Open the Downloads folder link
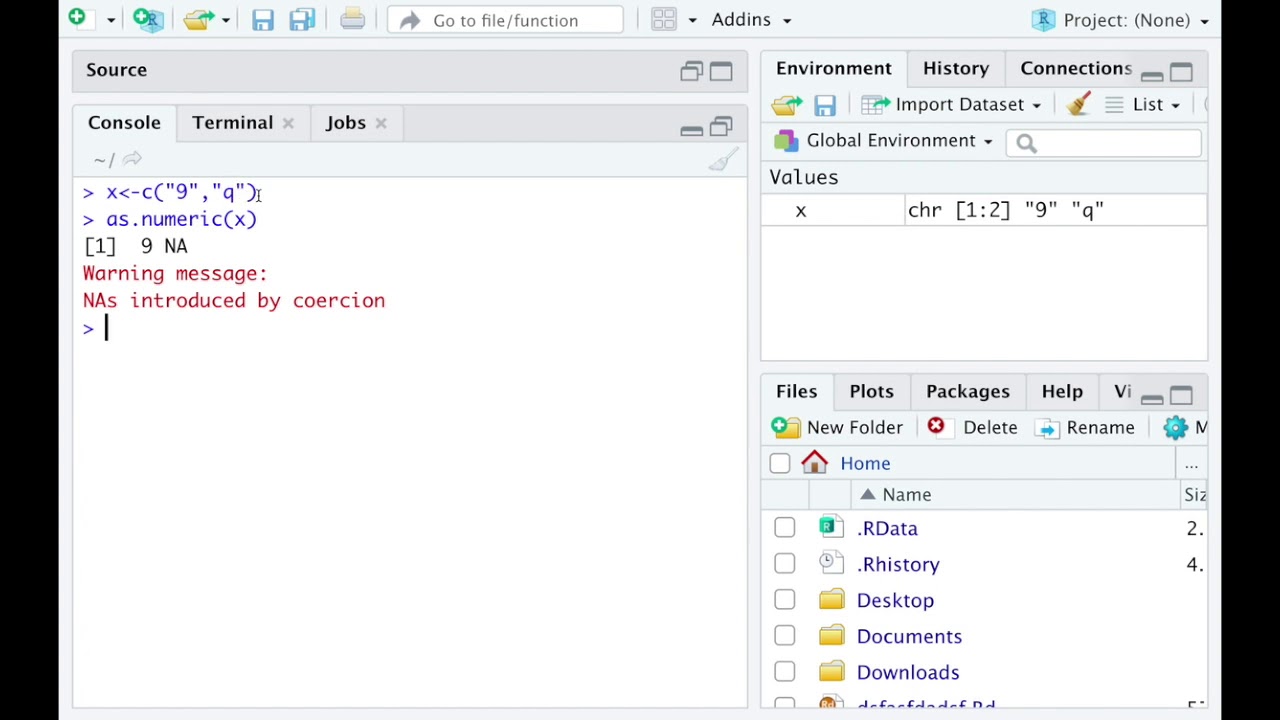The height and width of the screenshot is (720, 1280). tap(907, 672)
